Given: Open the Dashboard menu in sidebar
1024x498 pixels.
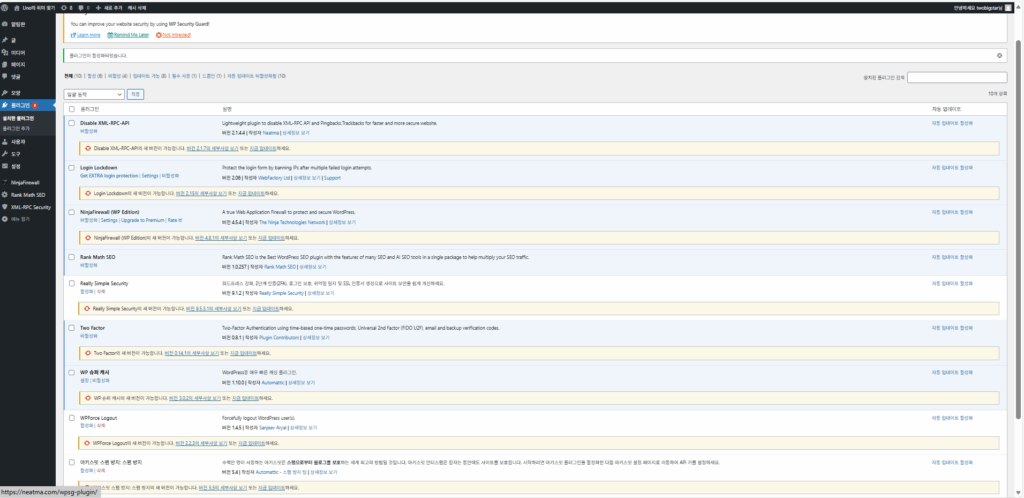Looking at the screenshot, I should (19, 22).
